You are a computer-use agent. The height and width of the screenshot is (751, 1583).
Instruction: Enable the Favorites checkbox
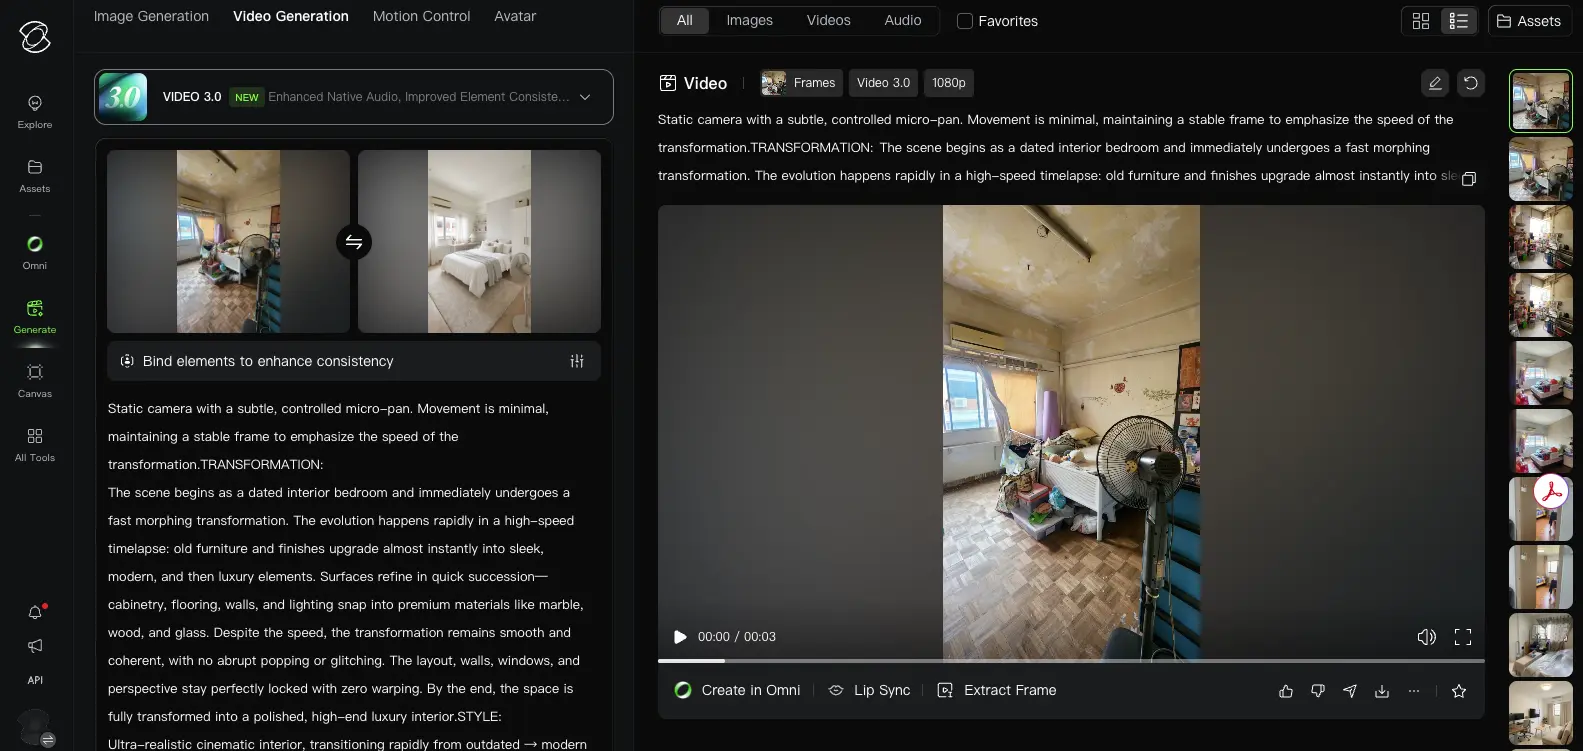(x=965, y=21)
